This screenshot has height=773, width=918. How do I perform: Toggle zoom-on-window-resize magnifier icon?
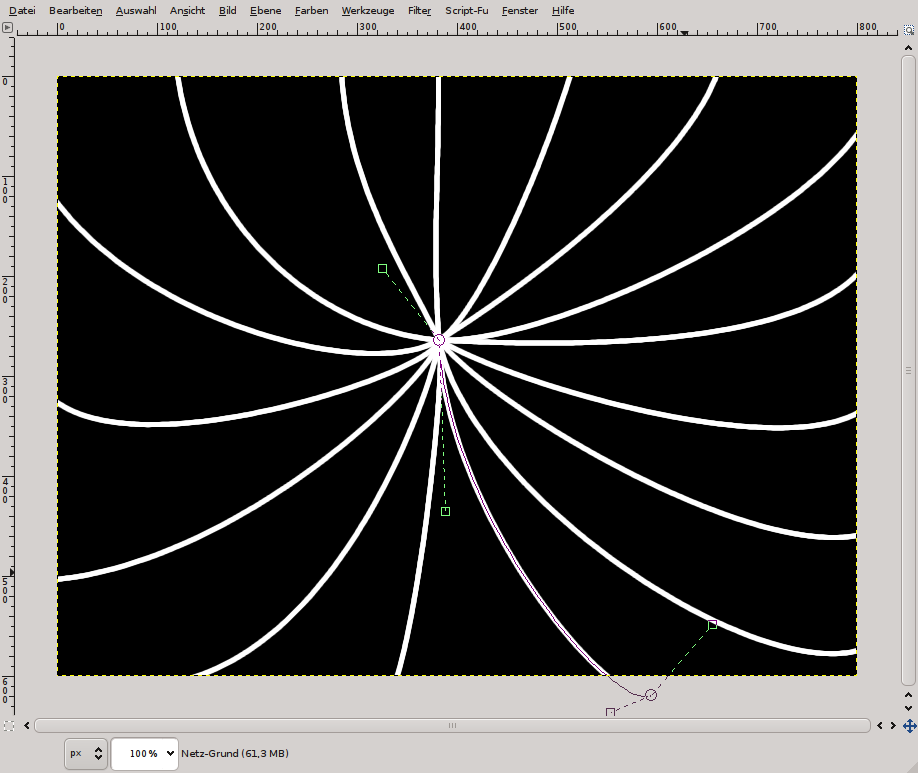tap(909, 29)
